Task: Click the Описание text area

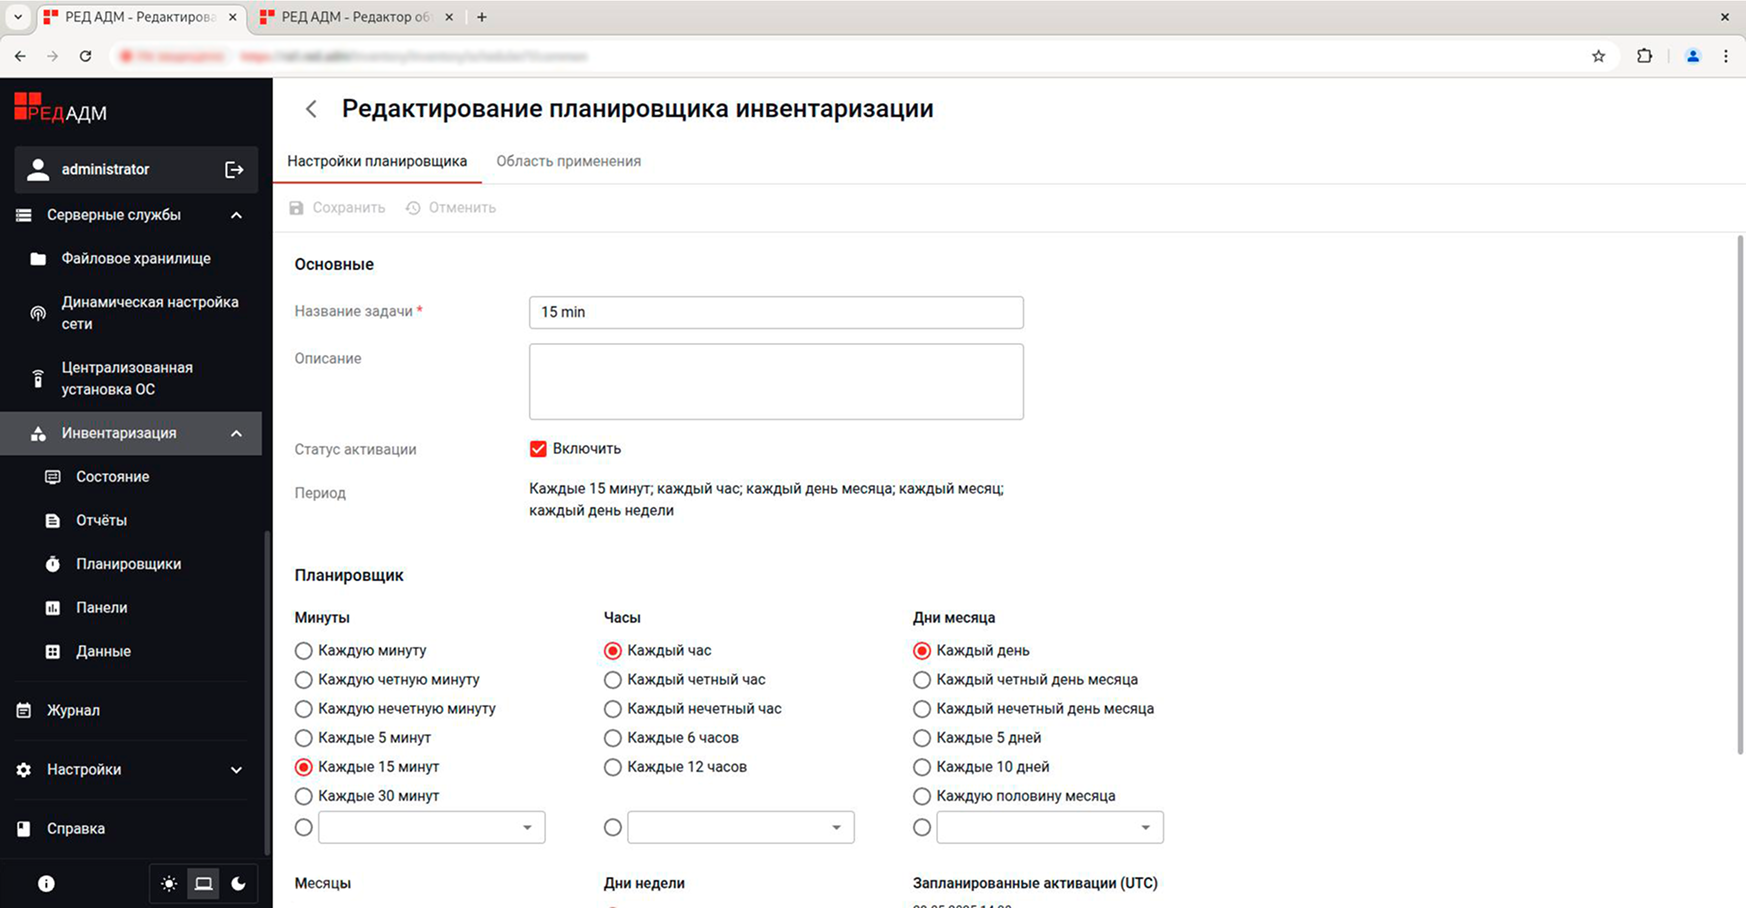Action: [776, 382]
